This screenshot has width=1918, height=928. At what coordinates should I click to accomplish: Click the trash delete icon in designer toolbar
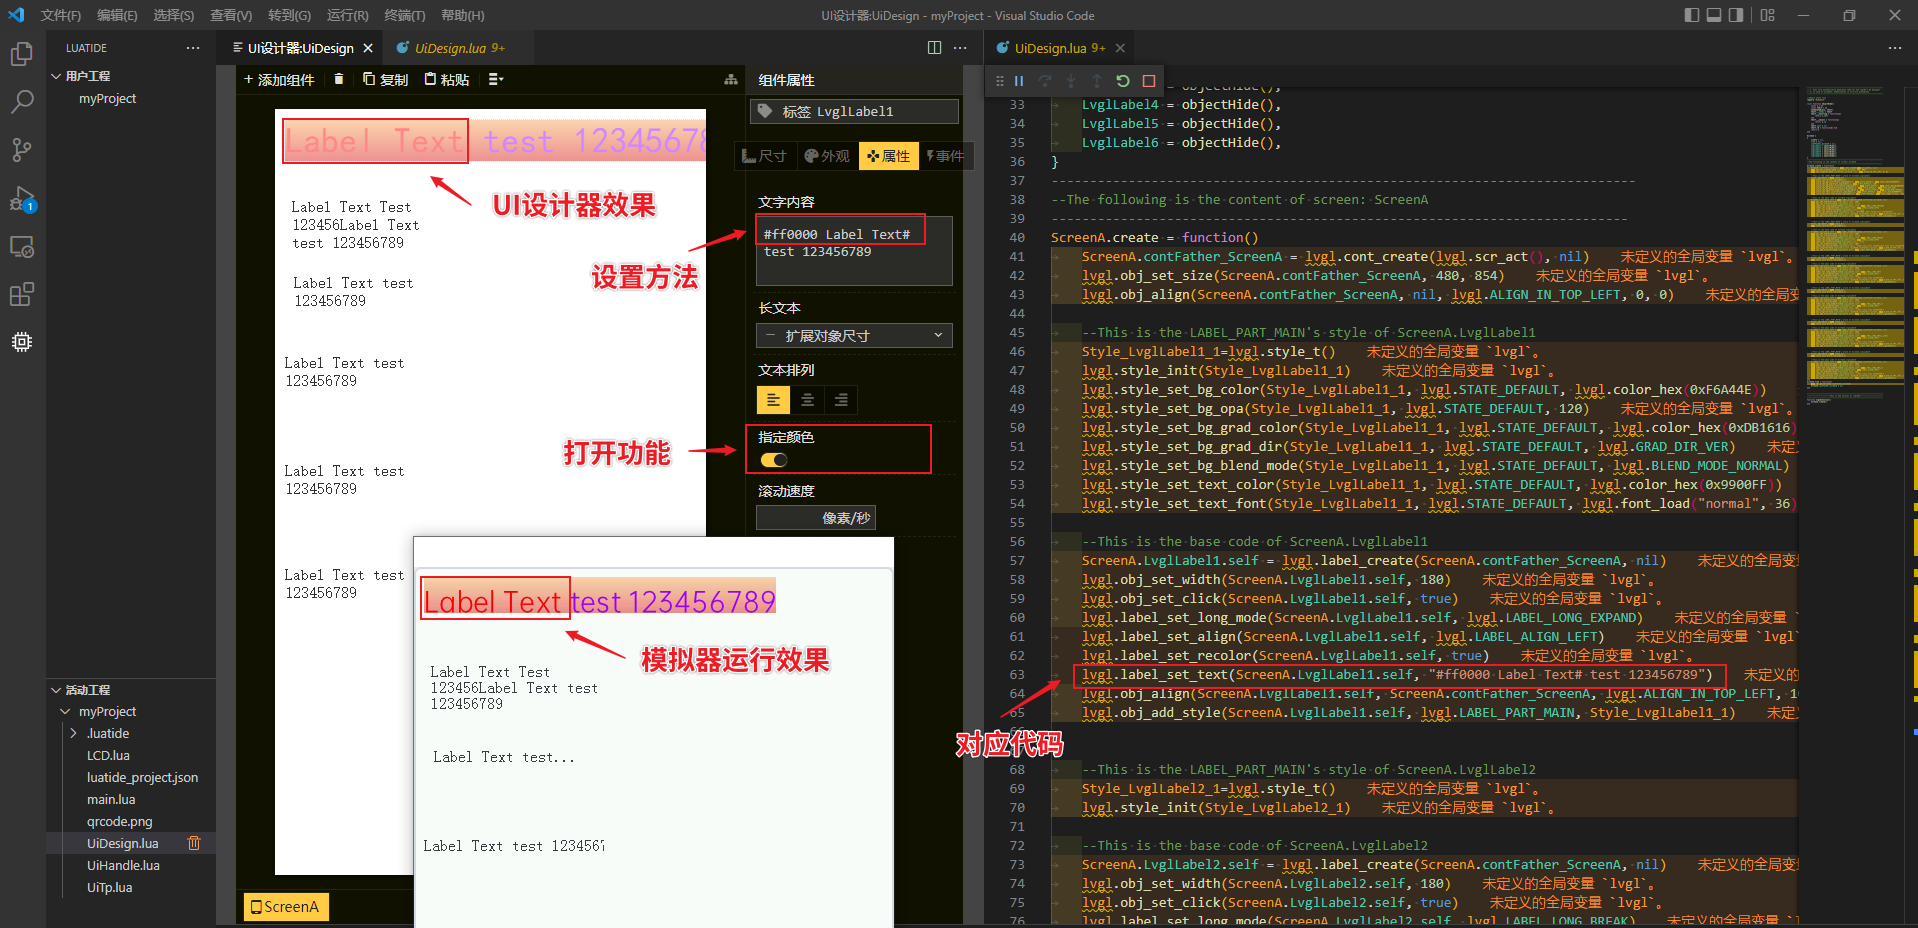[x=339, y=79]
